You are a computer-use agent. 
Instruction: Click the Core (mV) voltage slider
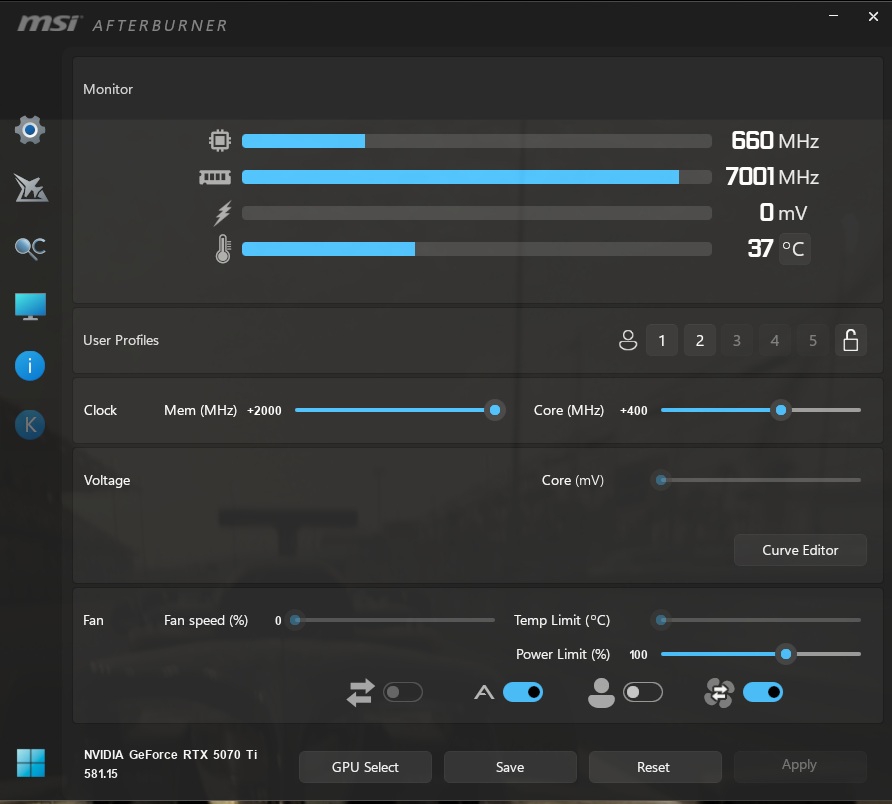761,480
